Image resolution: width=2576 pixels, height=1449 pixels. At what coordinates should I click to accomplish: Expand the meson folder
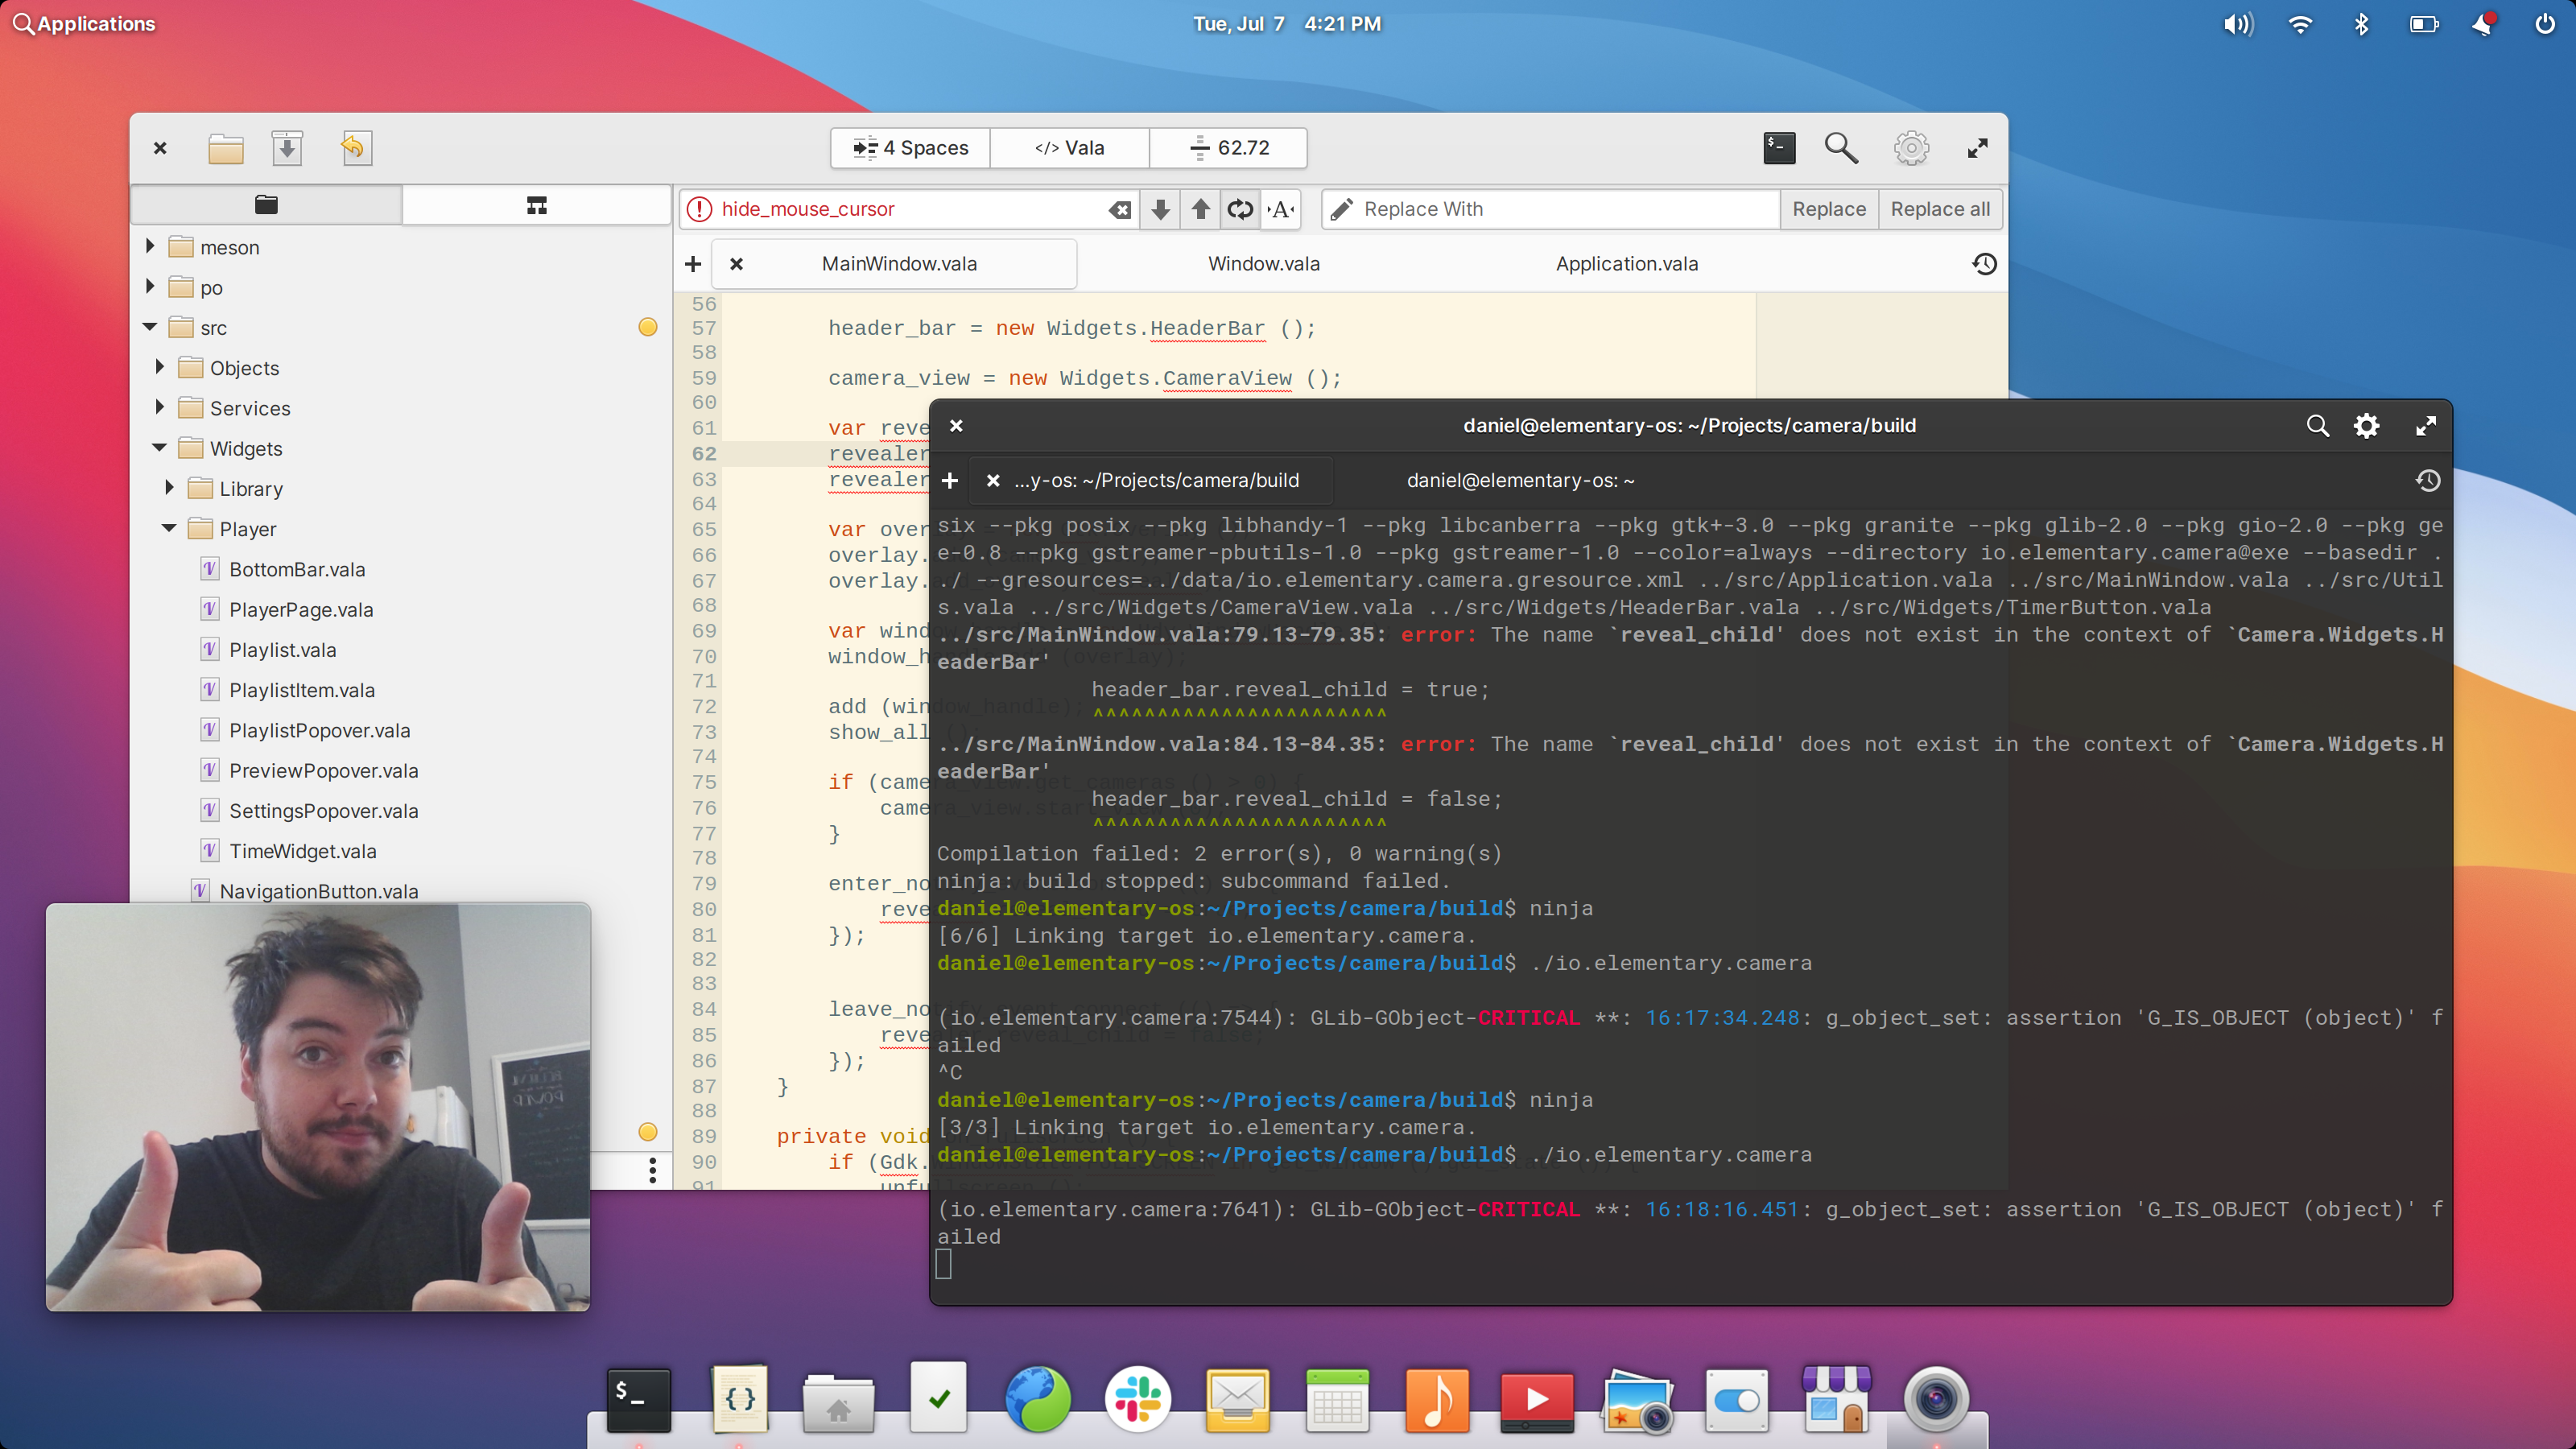pos(150,246)
